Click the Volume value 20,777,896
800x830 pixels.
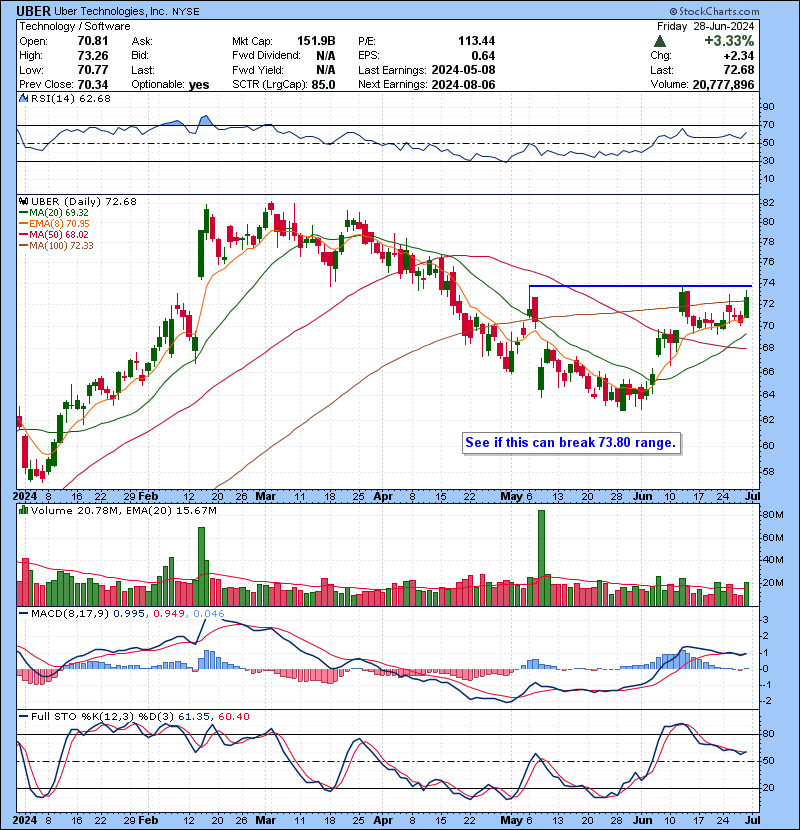(723, 84)
